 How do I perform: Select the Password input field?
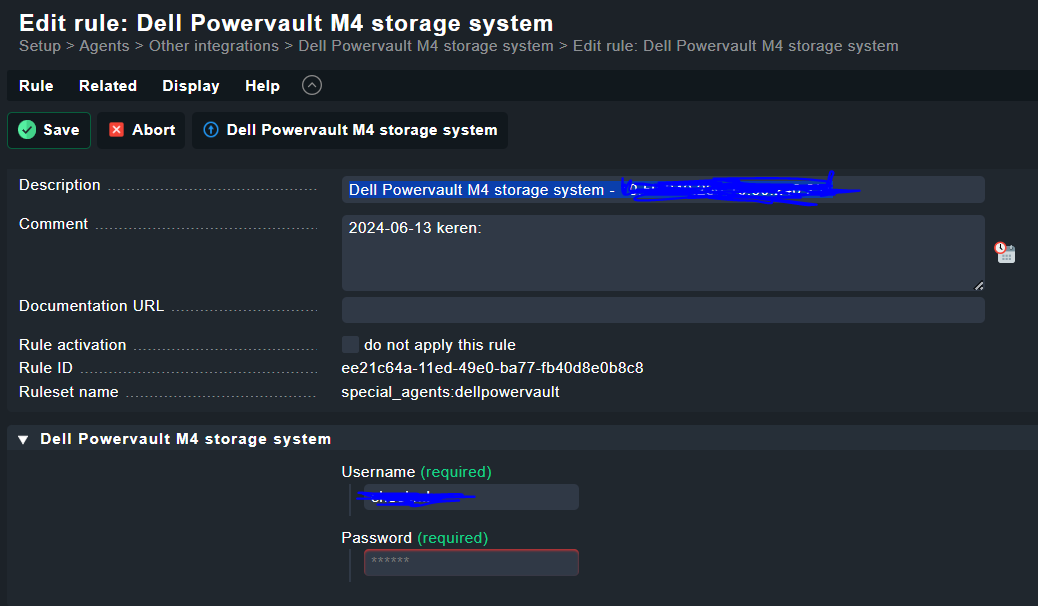point(471,562)
